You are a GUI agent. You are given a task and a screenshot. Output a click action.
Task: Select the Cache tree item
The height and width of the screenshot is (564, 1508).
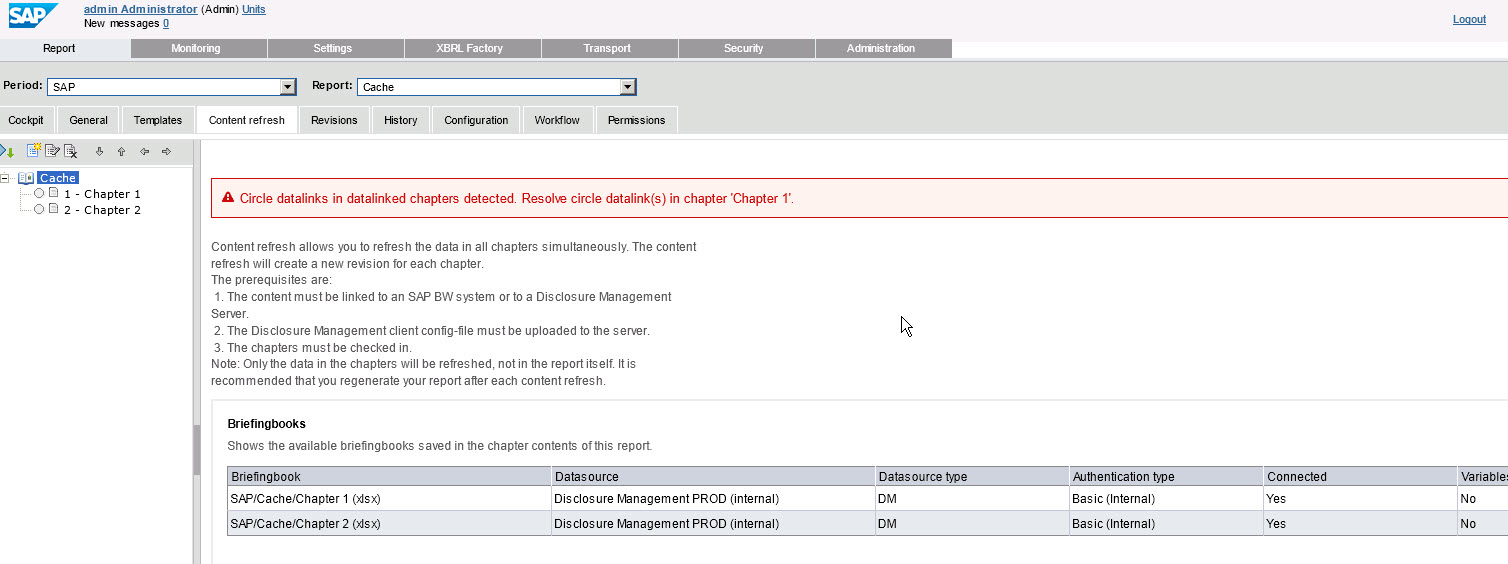click(58, 178)
